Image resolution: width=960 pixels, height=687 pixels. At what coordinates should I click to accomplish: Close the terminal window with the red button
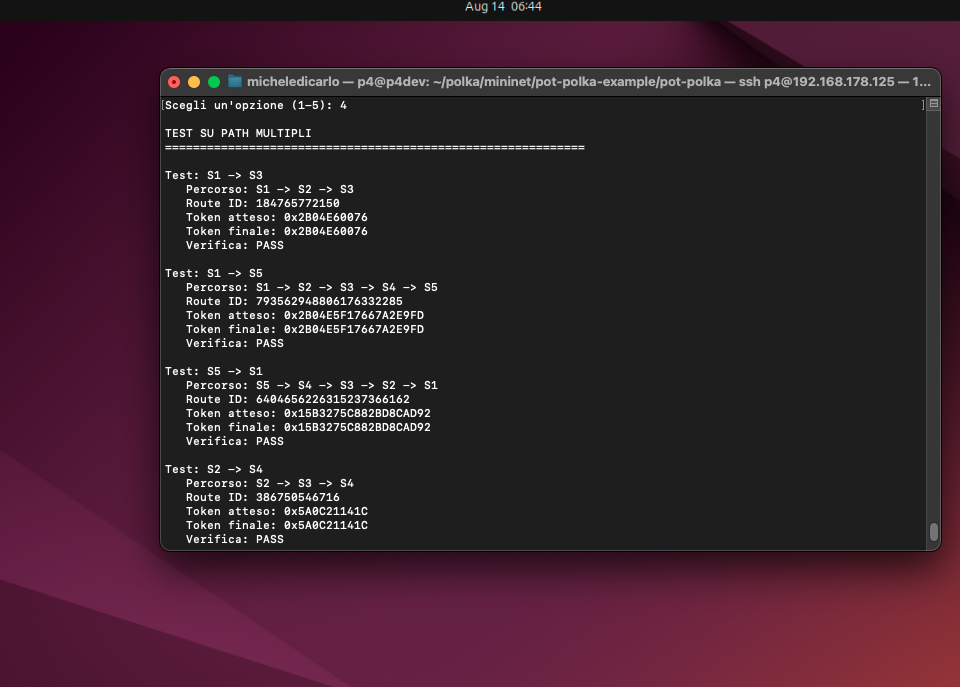(x=174, y=82)
